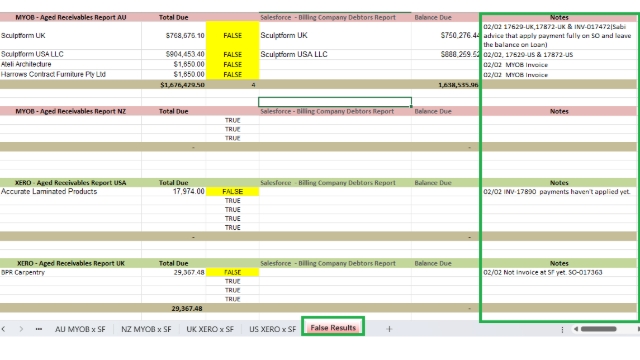Select the Notes header in AU section
Screen dimensions: 640x360
559,18
